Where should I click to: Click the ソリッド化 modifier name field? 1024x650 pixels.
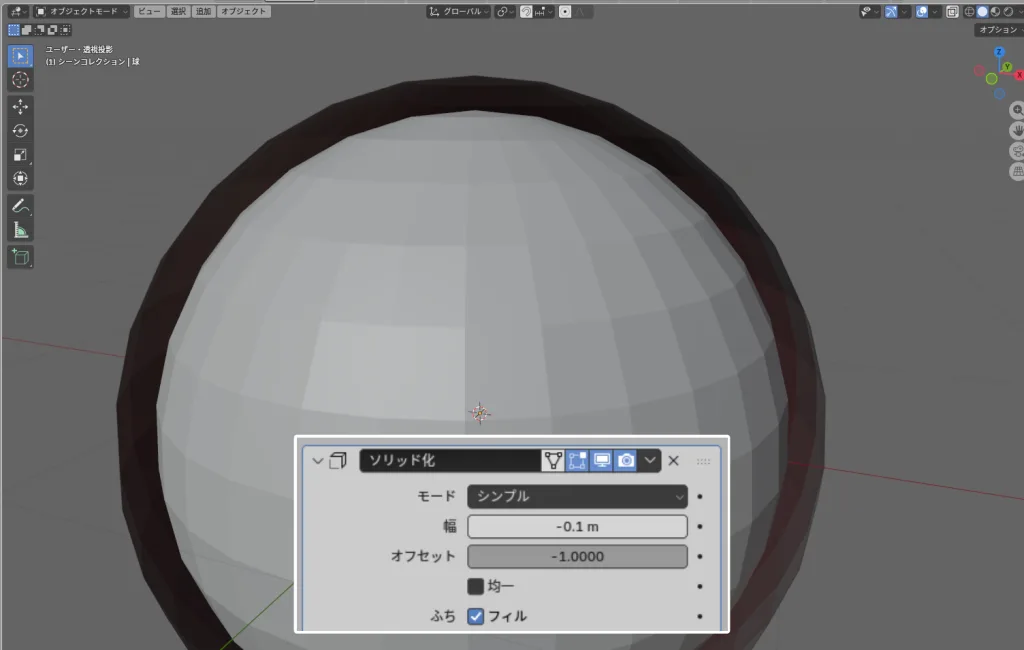pyautogui.click(x=451, y=461)
